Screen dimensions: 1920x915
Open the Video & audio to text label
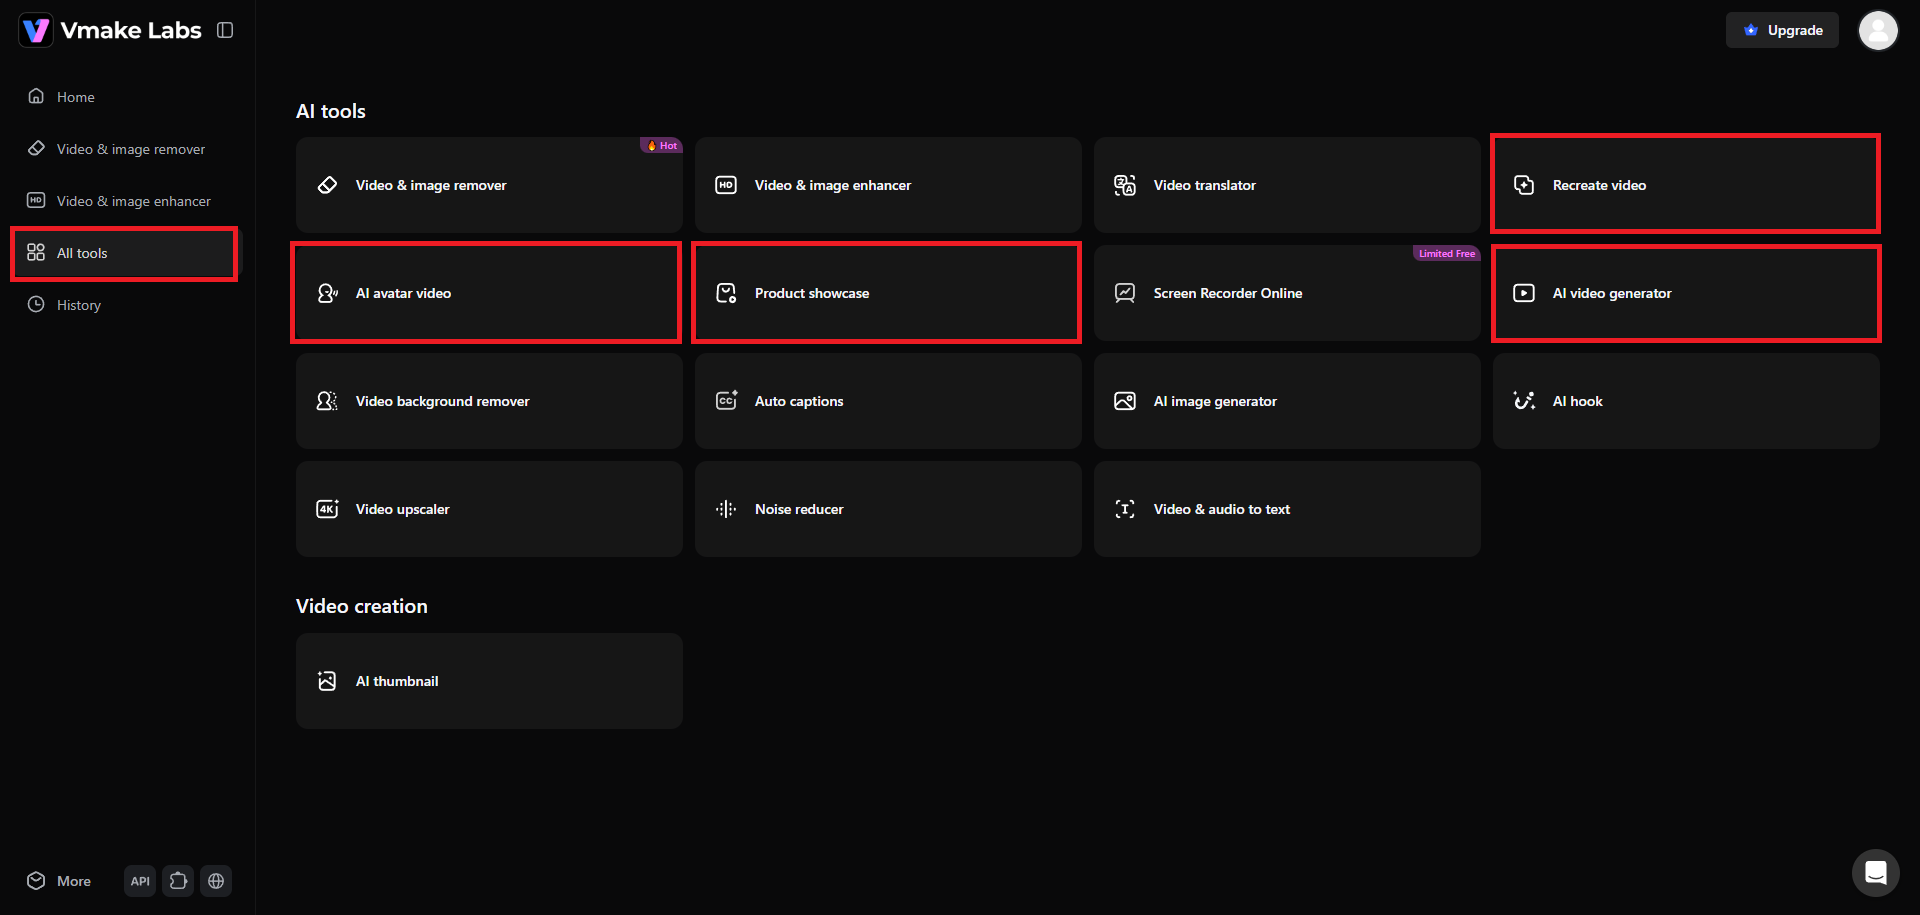(1222, 509)
